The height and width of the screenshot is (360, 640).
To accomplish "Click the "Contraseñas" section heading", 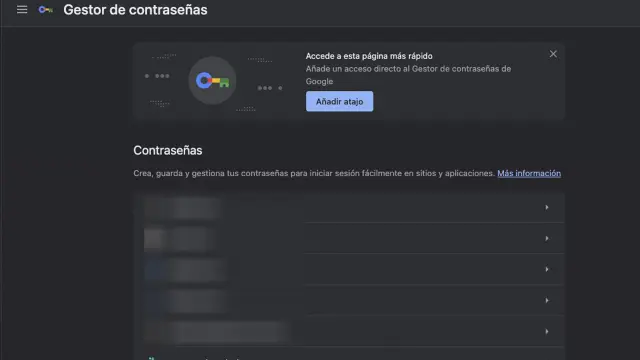I will tap(168, 150).
